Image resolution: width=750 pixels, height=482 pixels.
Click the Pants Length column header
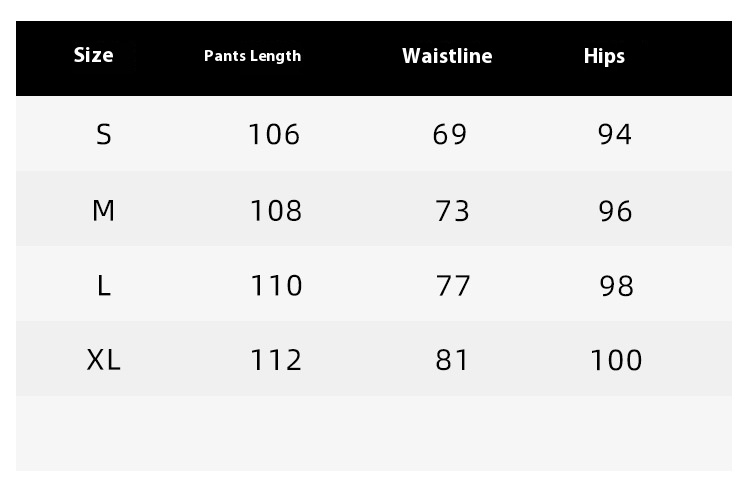[x=253, y=56]
